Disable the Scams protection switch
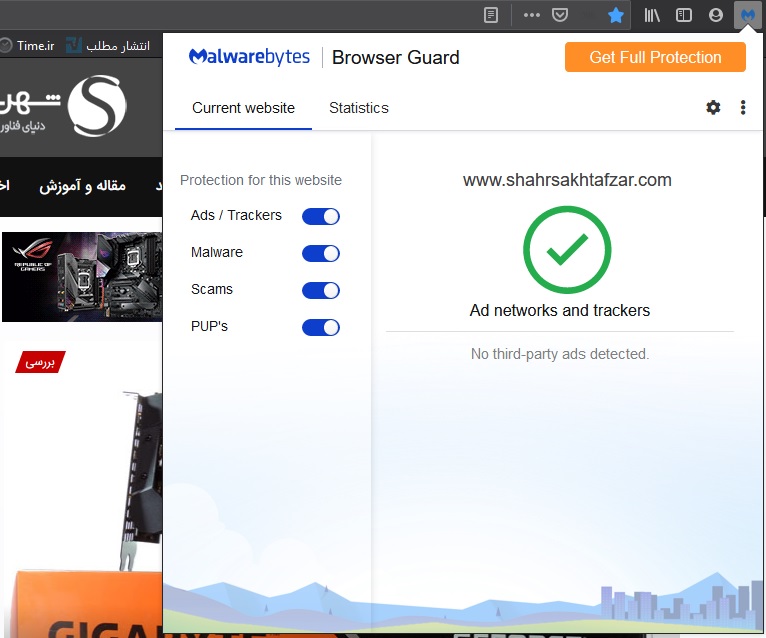This screenshot has width=766, height=638. 320,291
